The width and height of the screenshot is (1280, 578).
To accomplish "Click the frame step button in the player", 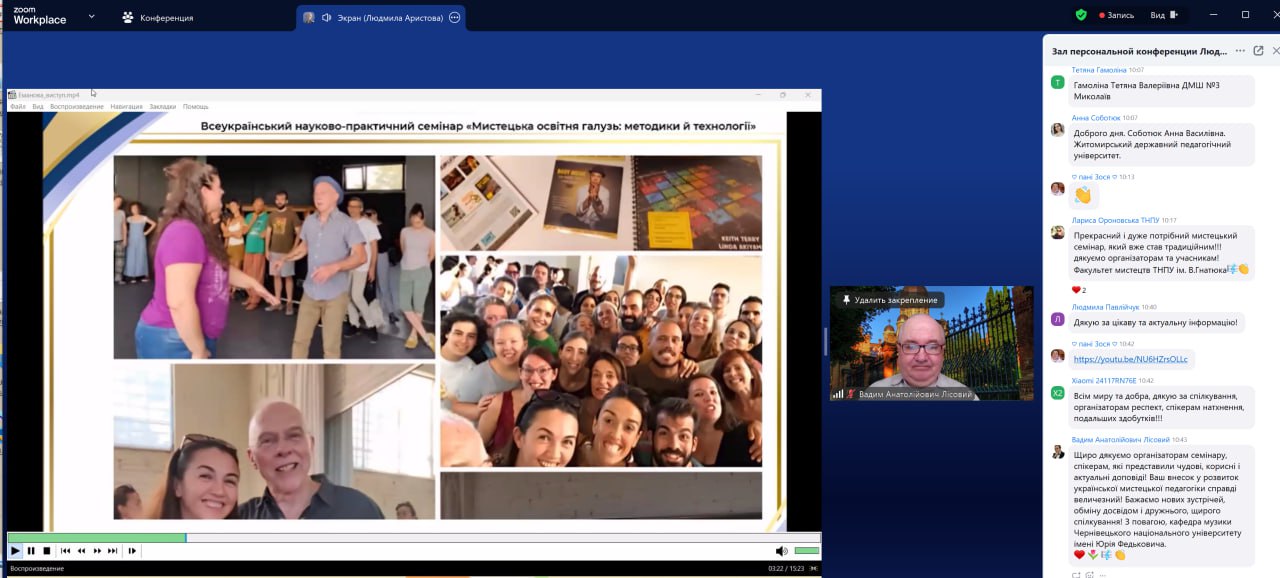I will click(x=132, y=550).
